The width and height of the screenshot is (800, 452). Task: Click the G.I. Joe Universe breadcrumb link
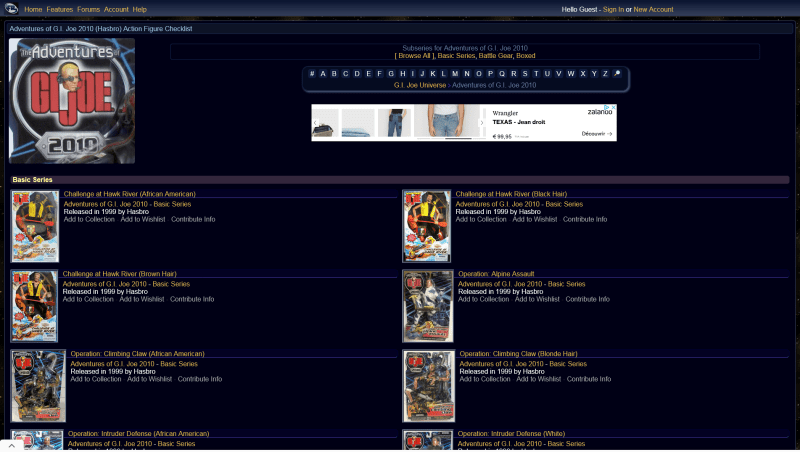420,85
